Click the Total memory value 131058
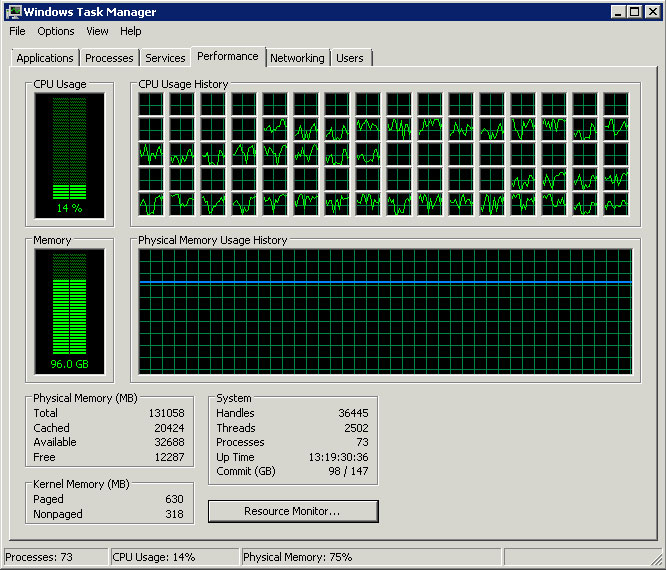 (x=166, y=413)
